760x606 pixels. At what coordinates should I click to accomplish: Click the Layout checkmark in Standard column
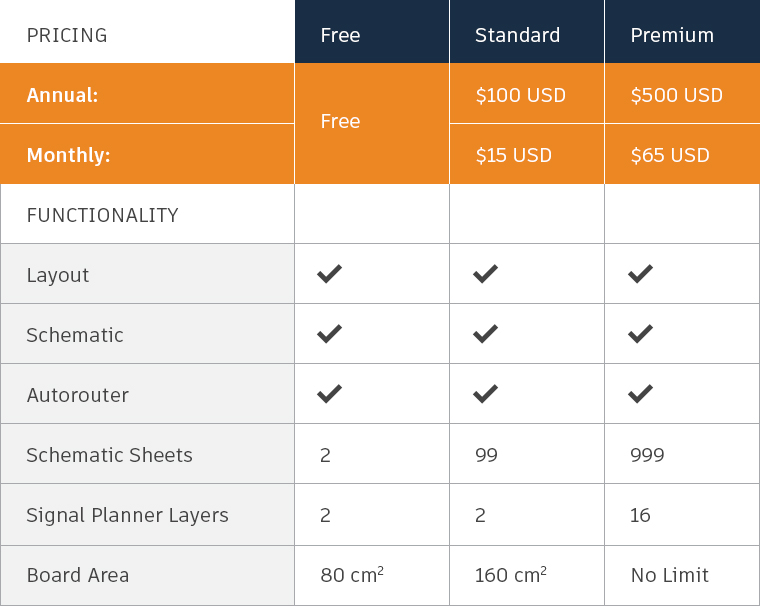(x=485, y=274)
